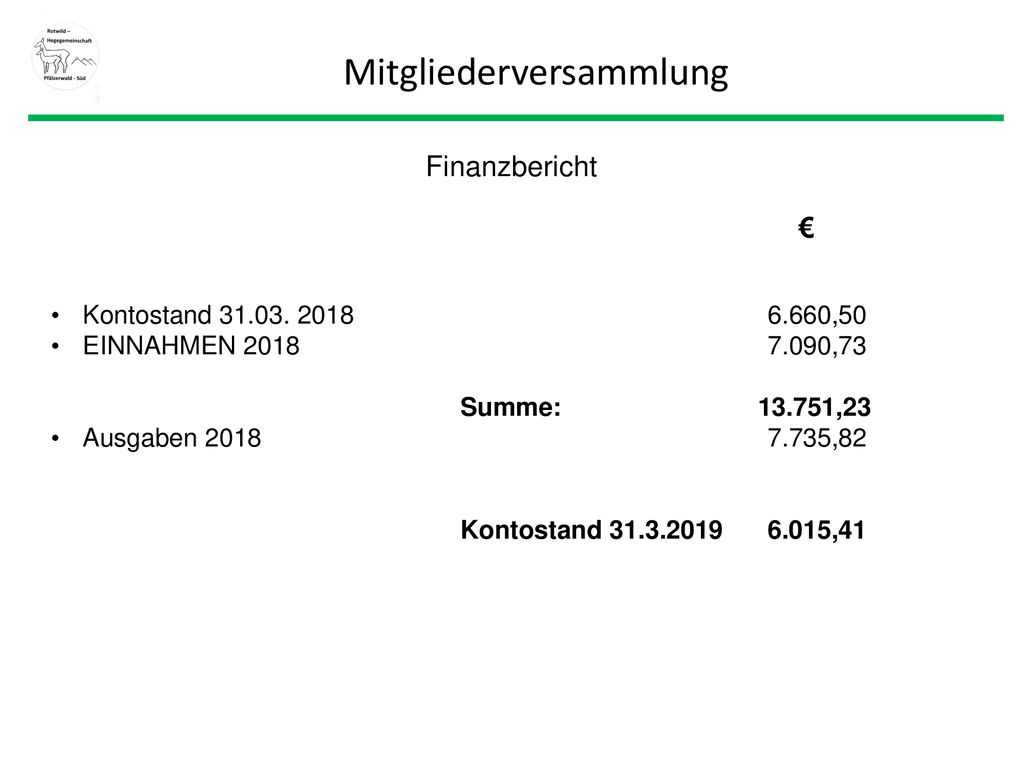
Task: Click the Rotwild Hegegemeinschaft deer logo
Action: (x=65, y=56)
